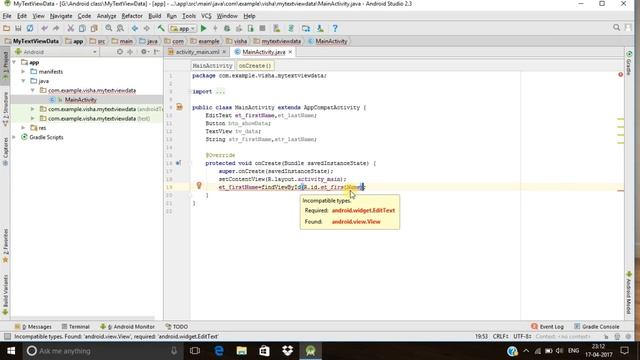Click the Make Project hammer icon
The height and width of the screenshot is (360, 640).
tap(161, 29)
